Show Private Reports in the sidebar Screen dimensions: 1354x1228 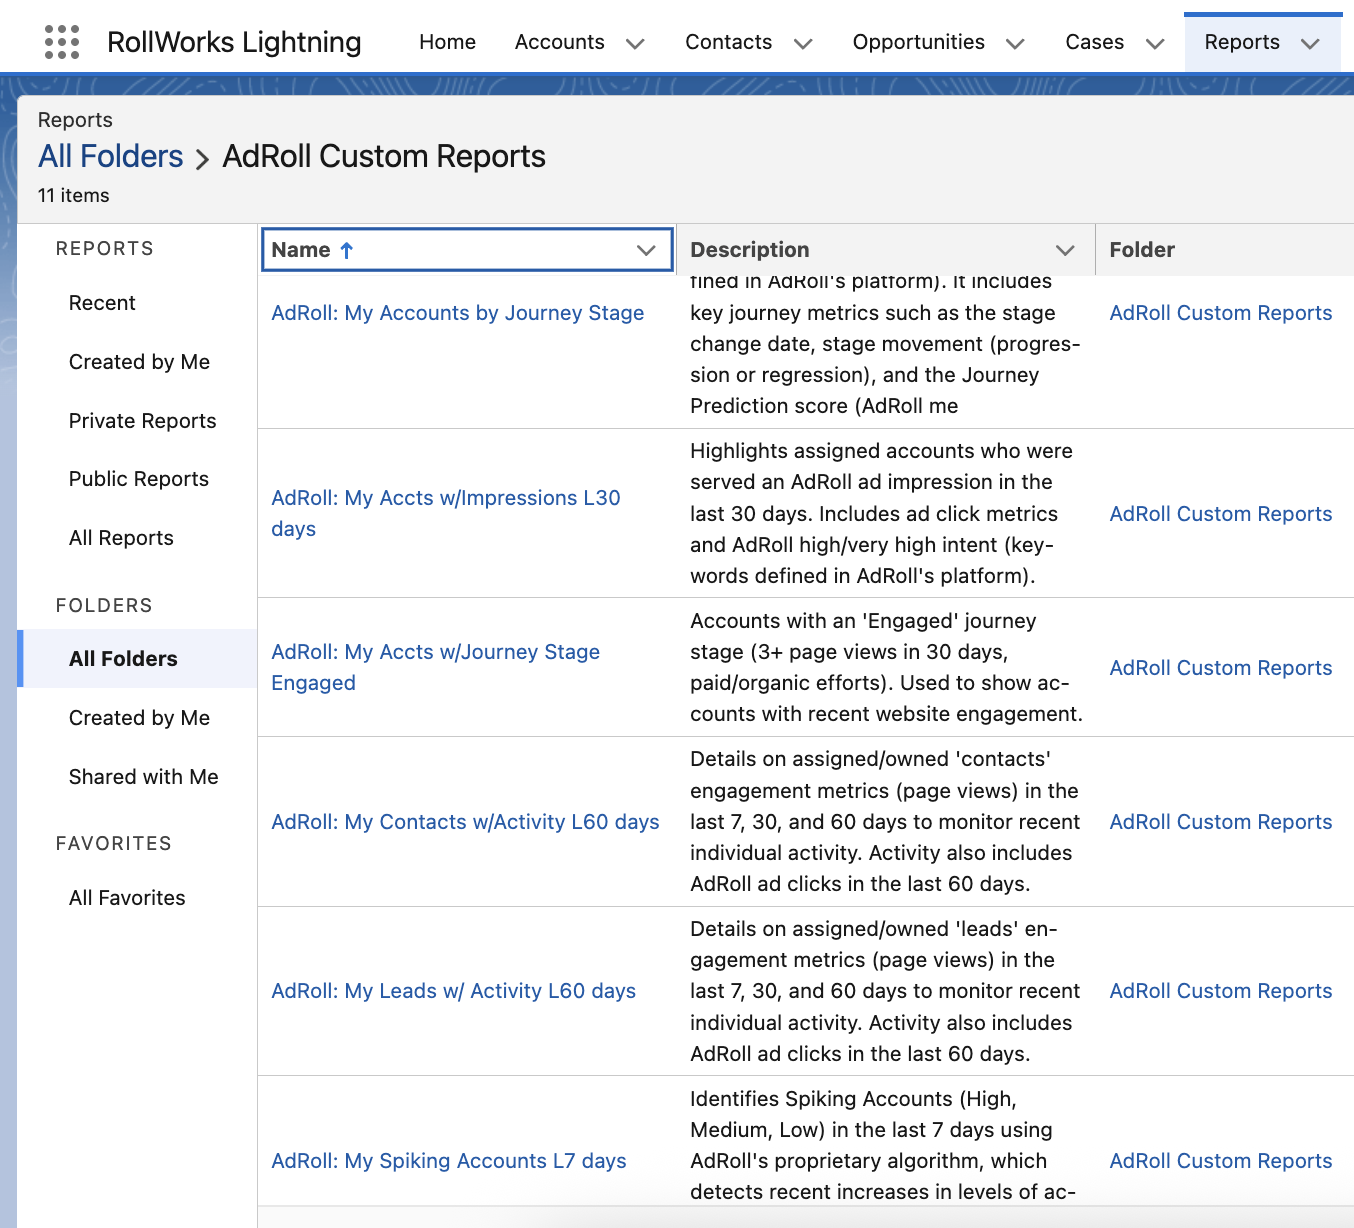tap(142, 421)
